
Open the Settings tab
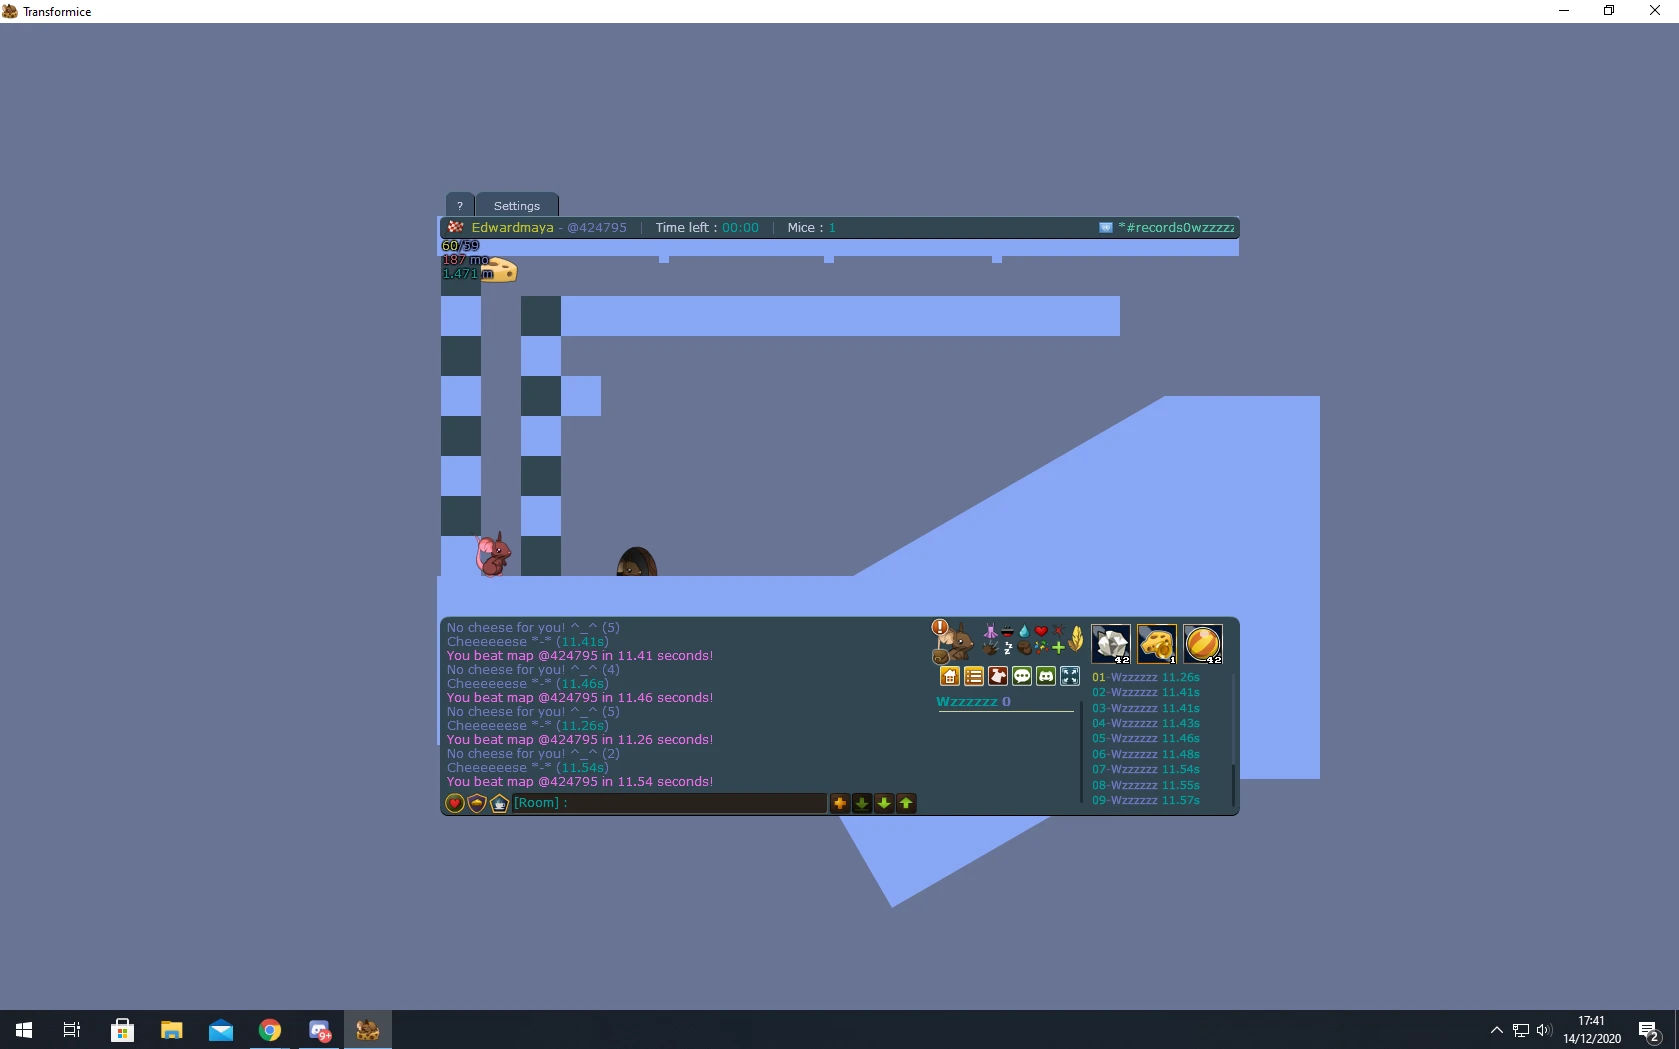pyautogui.click(x=517, y=205)
